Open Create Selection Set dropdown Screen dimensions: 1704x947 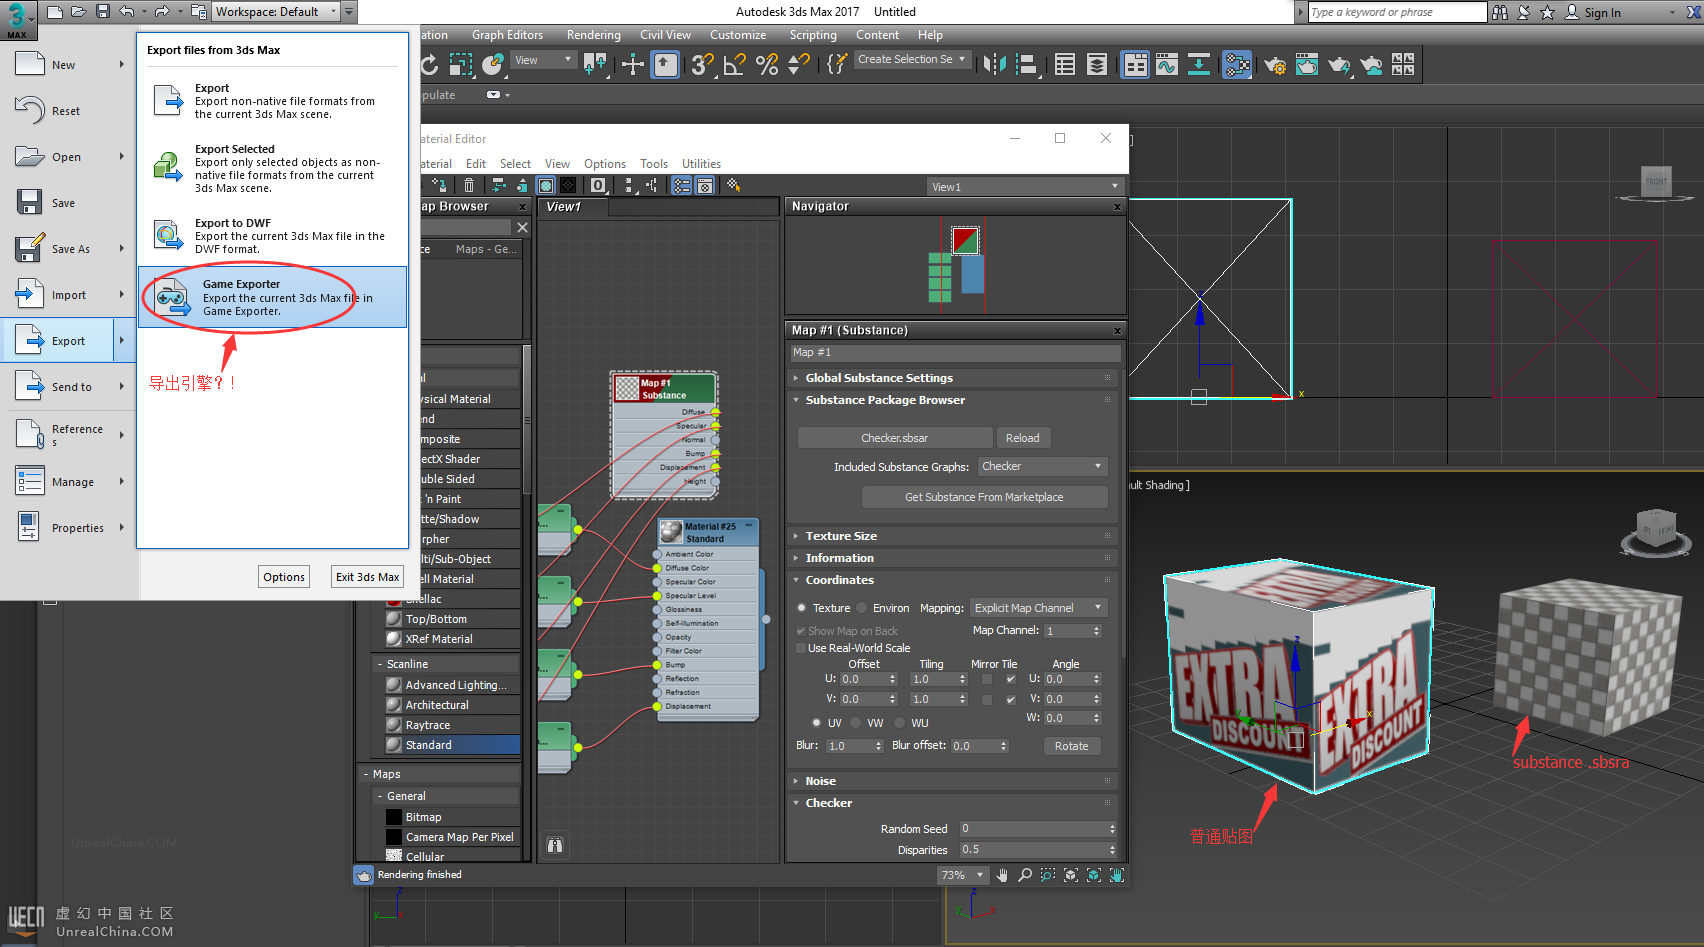913,59
